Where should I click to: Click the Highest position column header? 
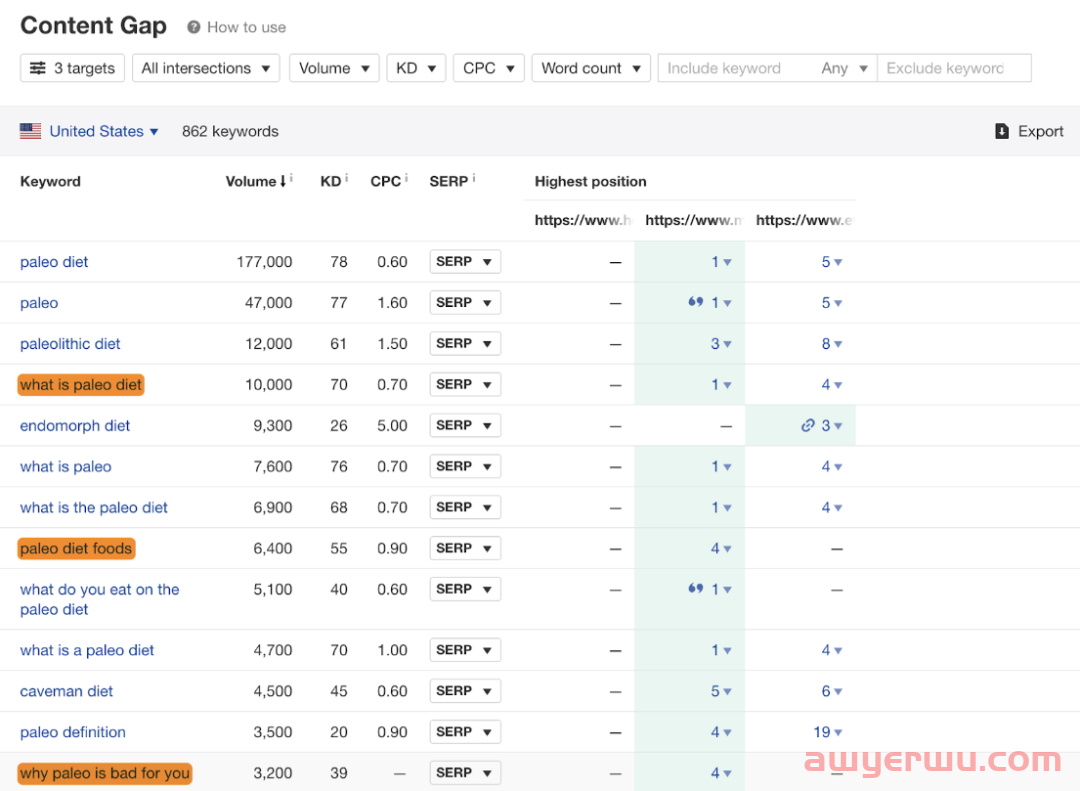point(590,181)
